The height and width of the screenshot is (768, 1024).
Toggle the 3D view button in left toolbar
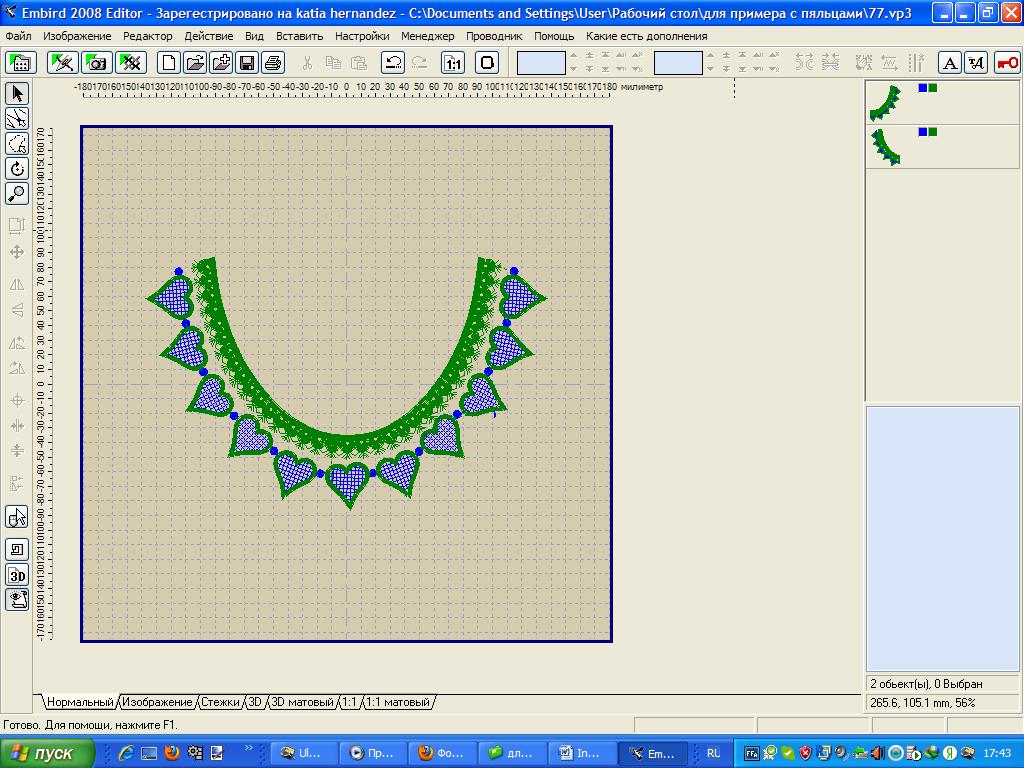pos(17,575)
